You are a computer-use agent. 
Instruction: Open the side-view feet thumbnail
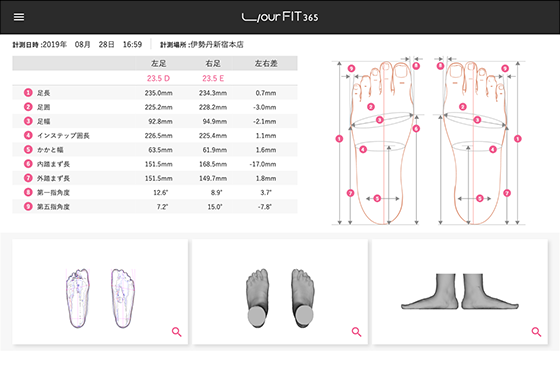coord(460,291)
